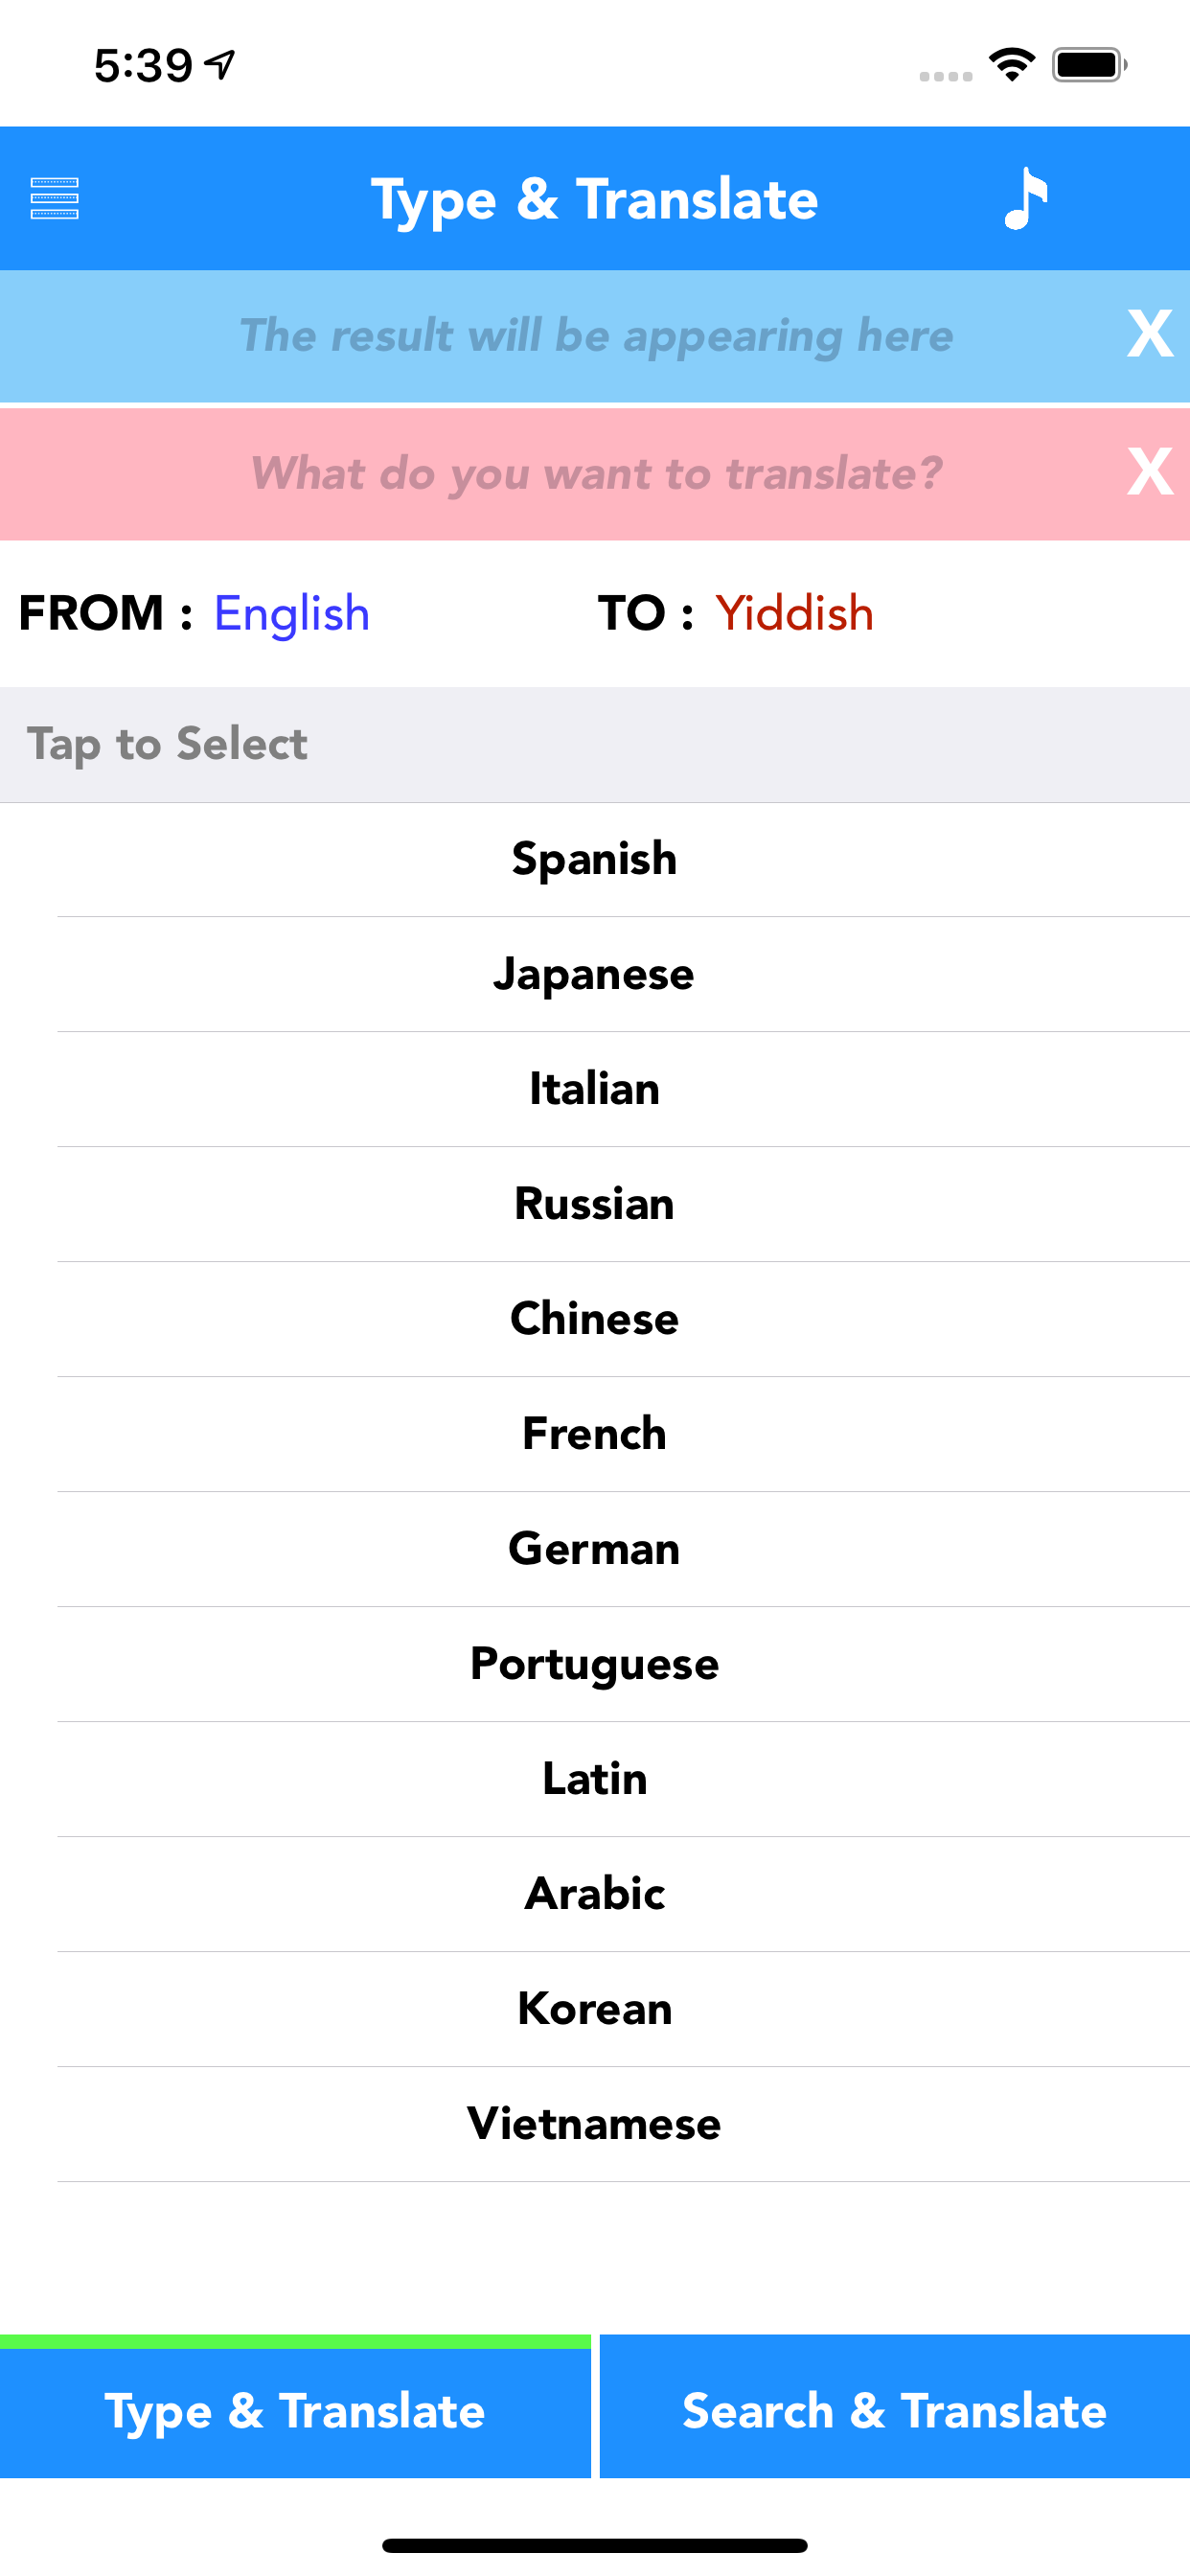Screen dimensions: 1190x2576
Task: Select Latin in the language list
Action: pos(595,1779)
